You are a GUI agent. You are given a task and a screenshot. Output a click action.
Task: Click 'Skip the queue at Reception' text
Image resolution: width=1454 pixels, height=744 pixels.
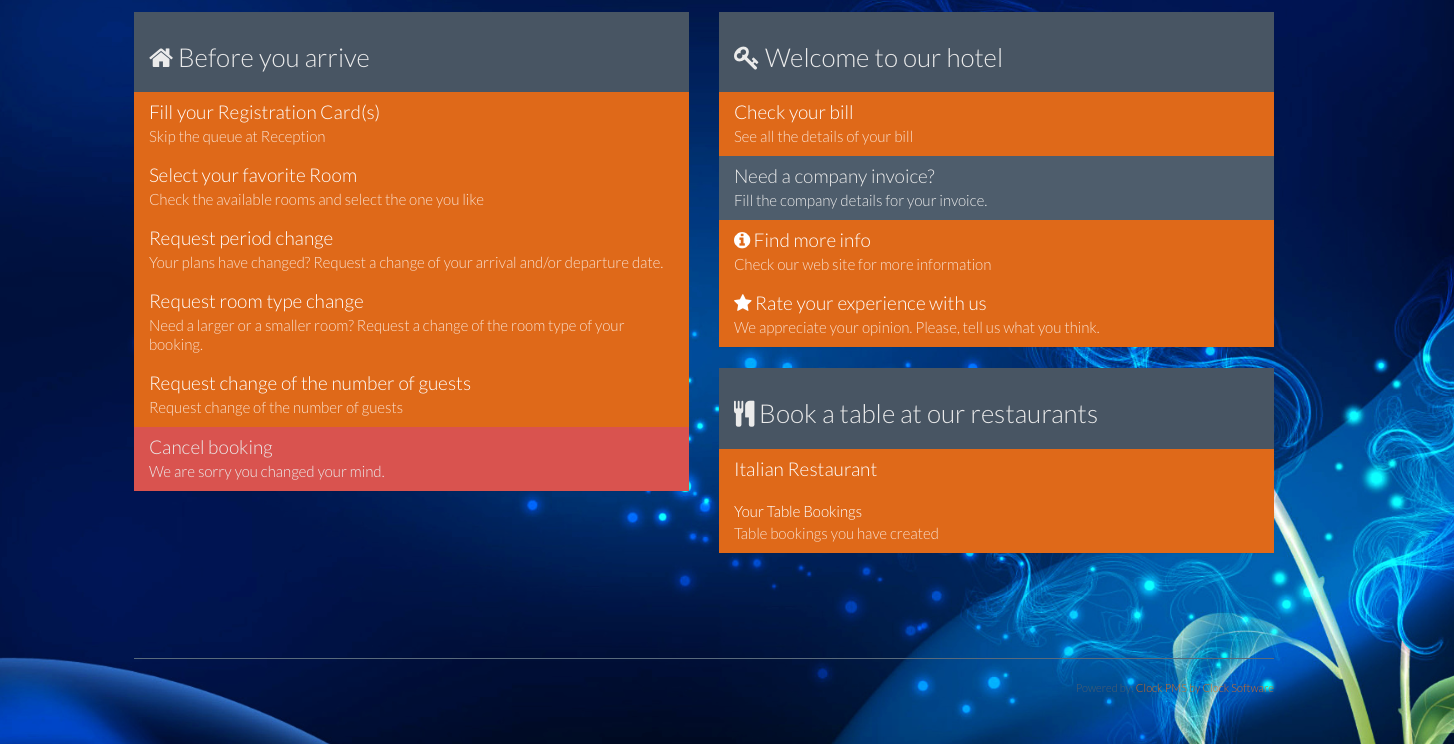pyautogui.click(x=237, y=137)
